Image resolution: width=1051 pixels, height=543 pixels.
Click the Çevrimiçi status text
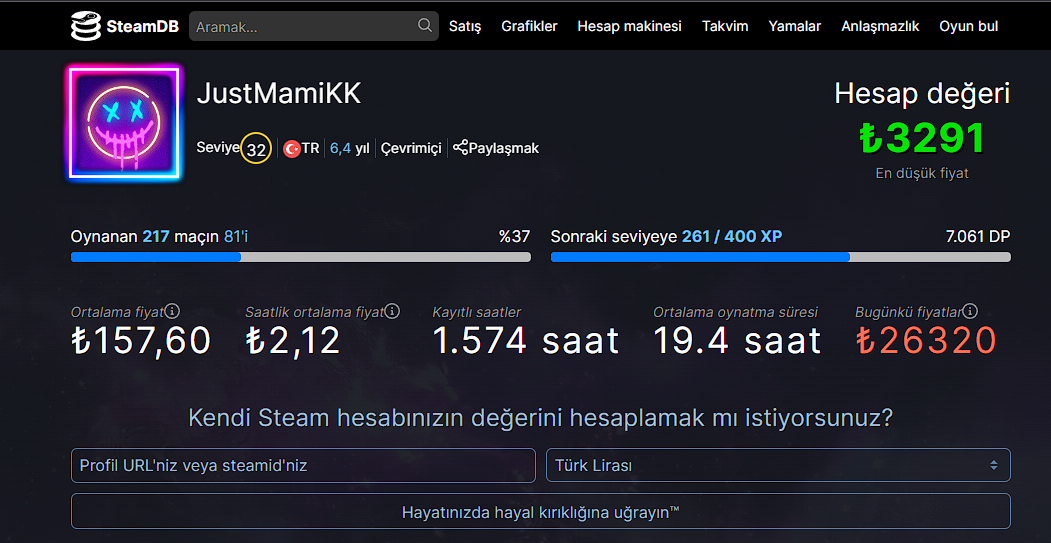coord(412,148)
